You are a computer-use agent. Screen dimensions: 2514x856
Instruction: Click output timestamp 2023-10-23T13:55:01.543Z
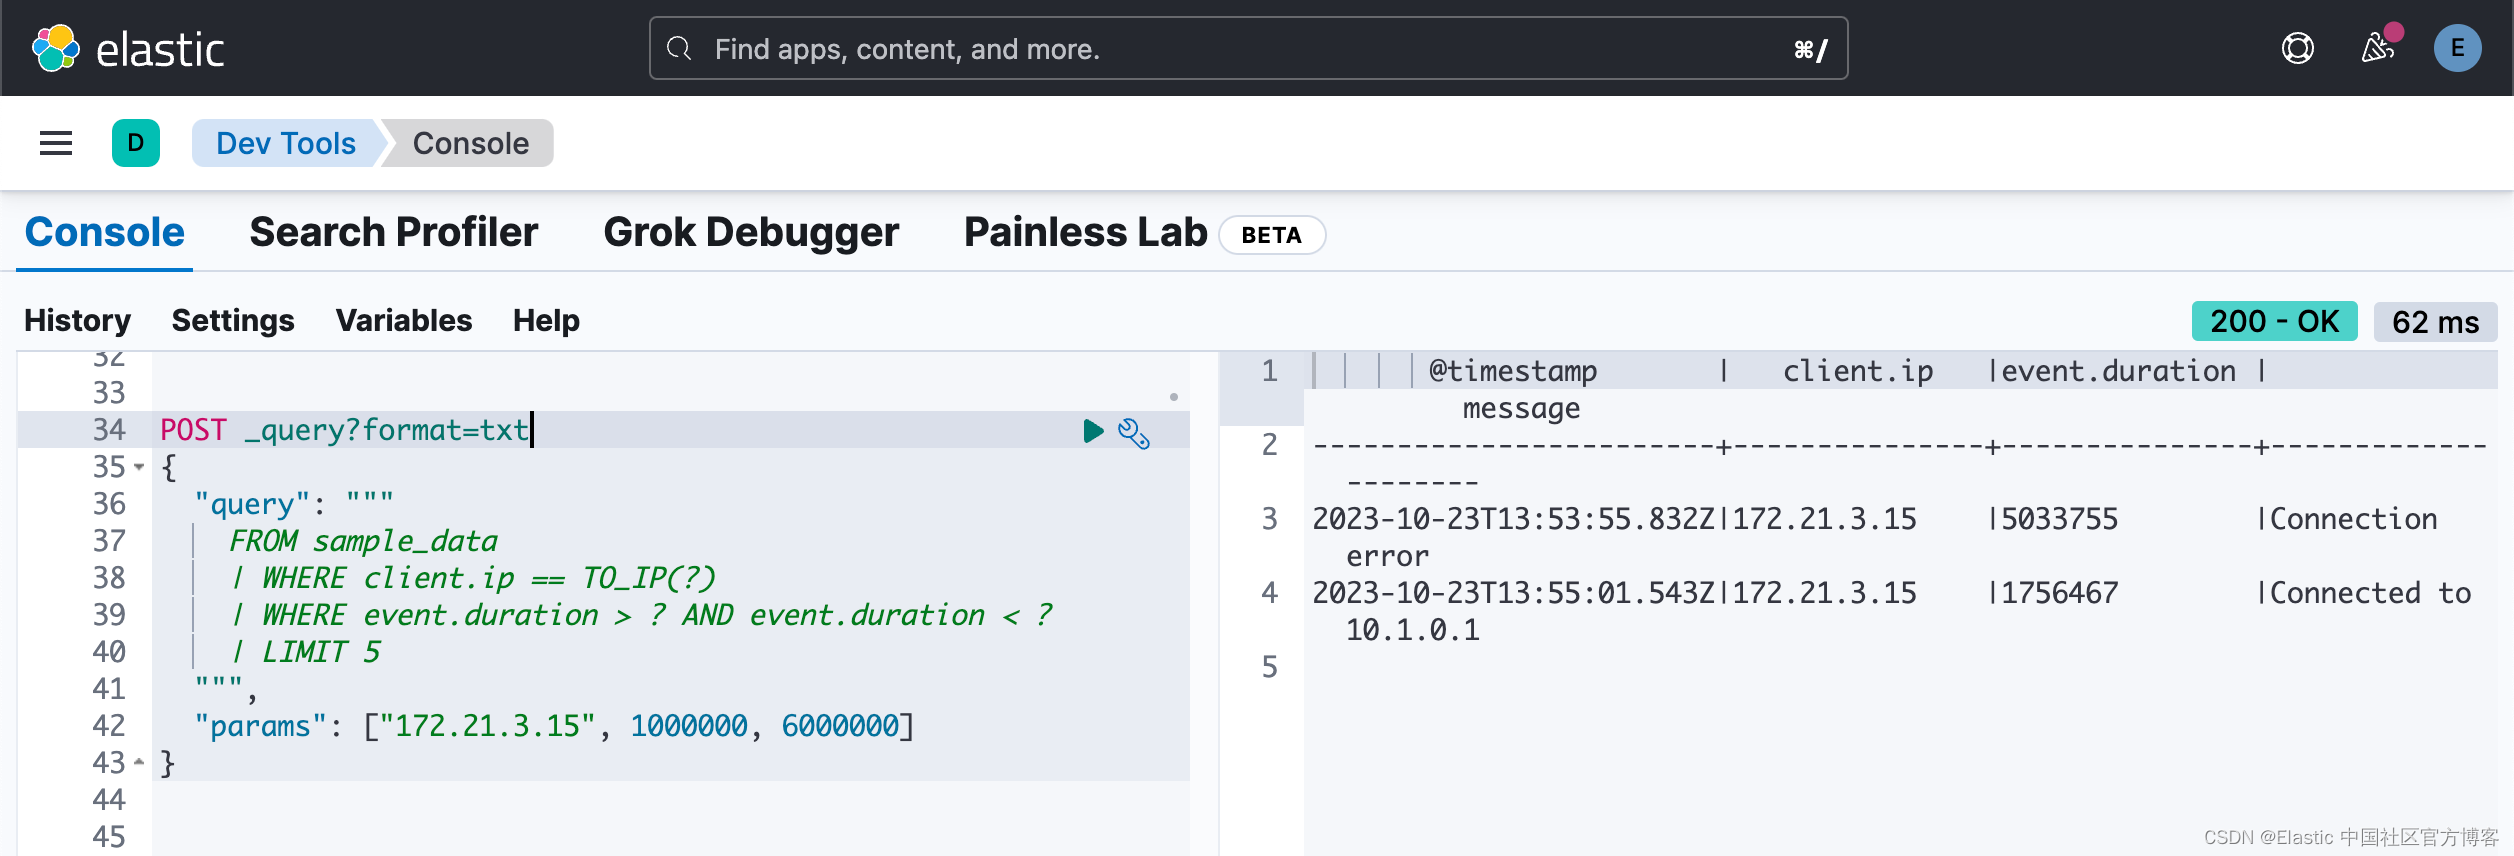[x=1514, y=593]
